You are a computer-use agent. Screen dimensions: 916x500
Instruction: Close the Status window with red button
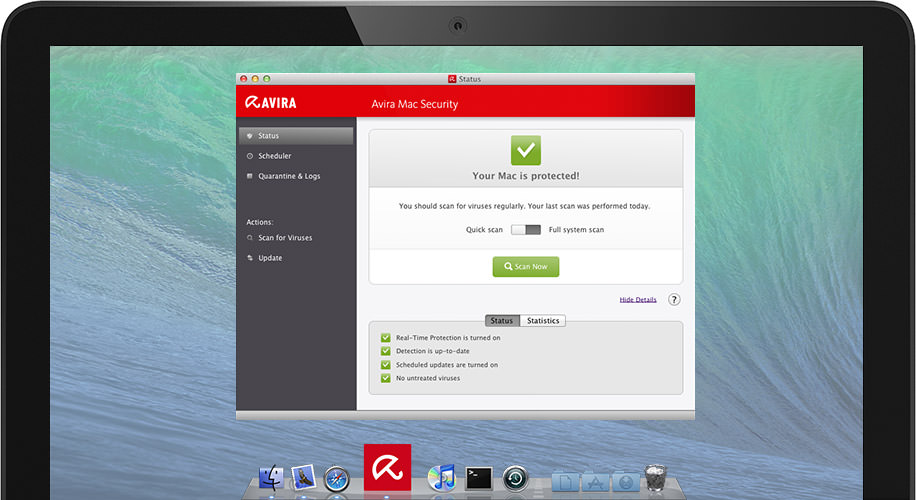click(x=244, y=79)
